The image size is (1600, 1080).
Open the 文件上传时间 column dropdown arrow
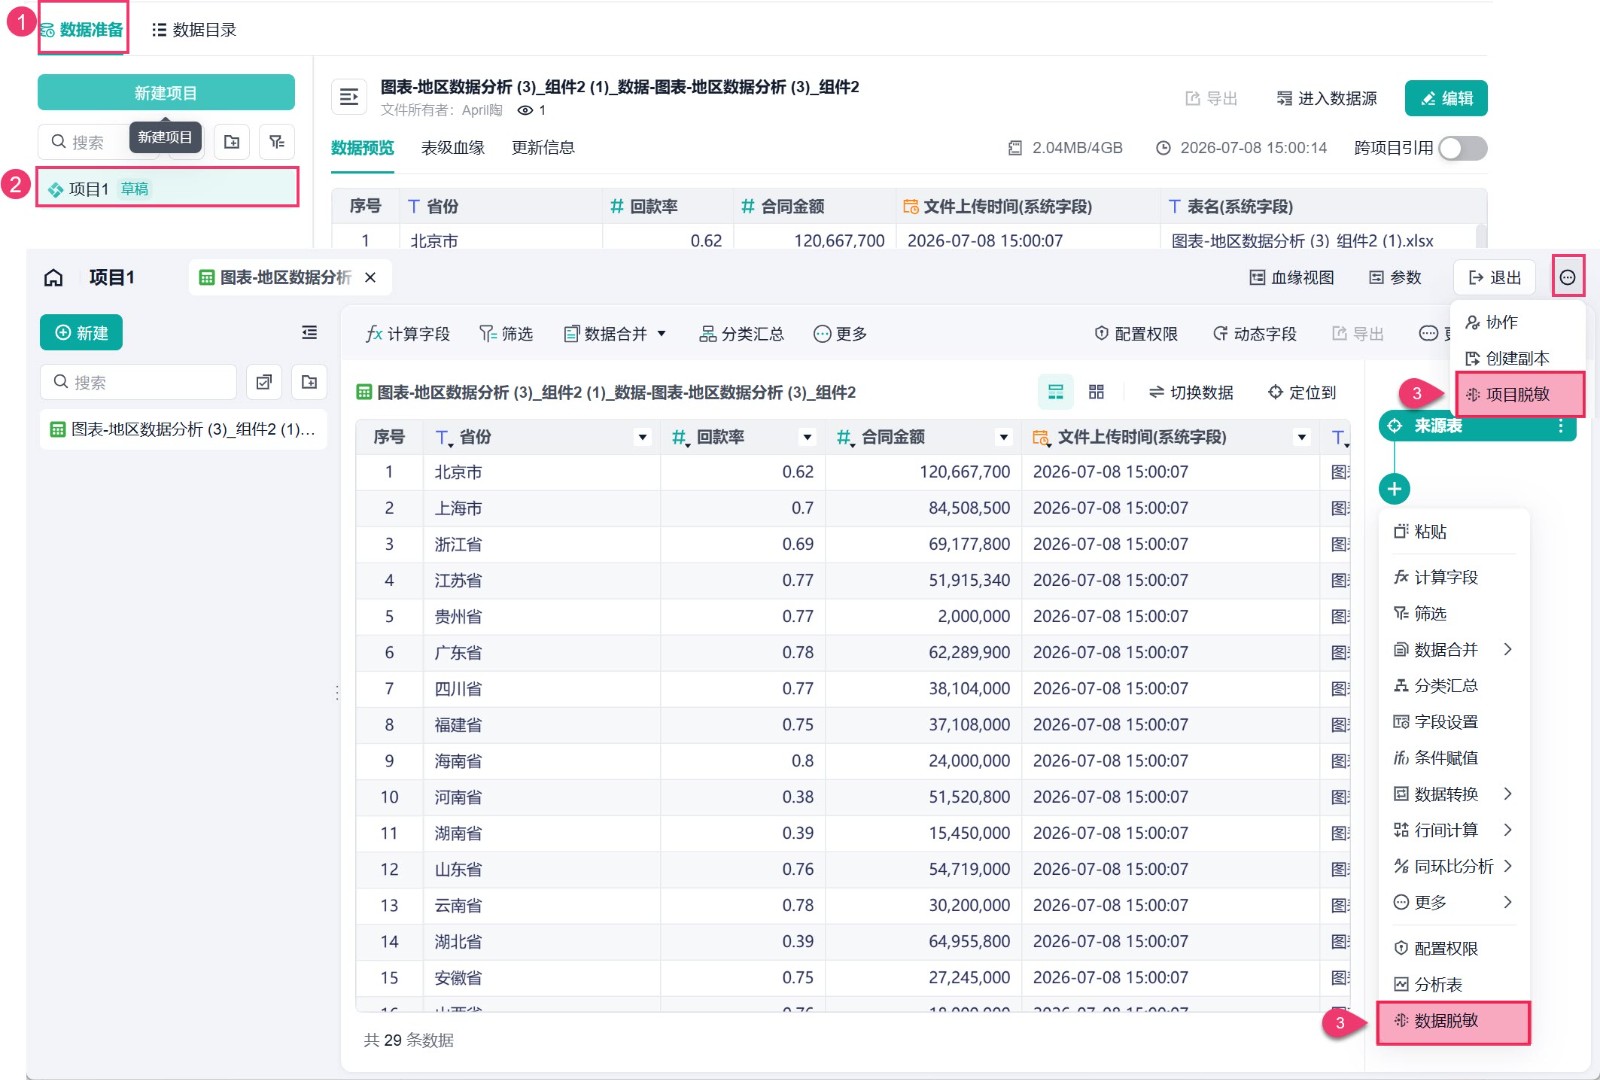[x=1301, y=437]
